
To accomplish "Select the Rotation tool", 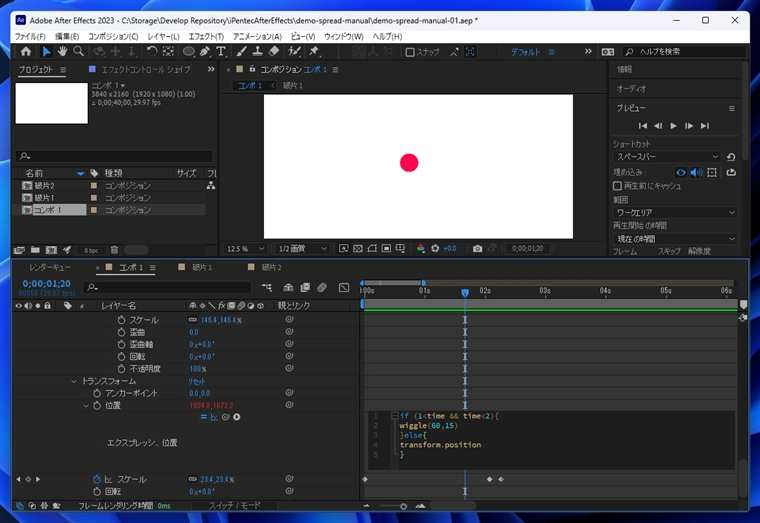I will click(152, 51).
